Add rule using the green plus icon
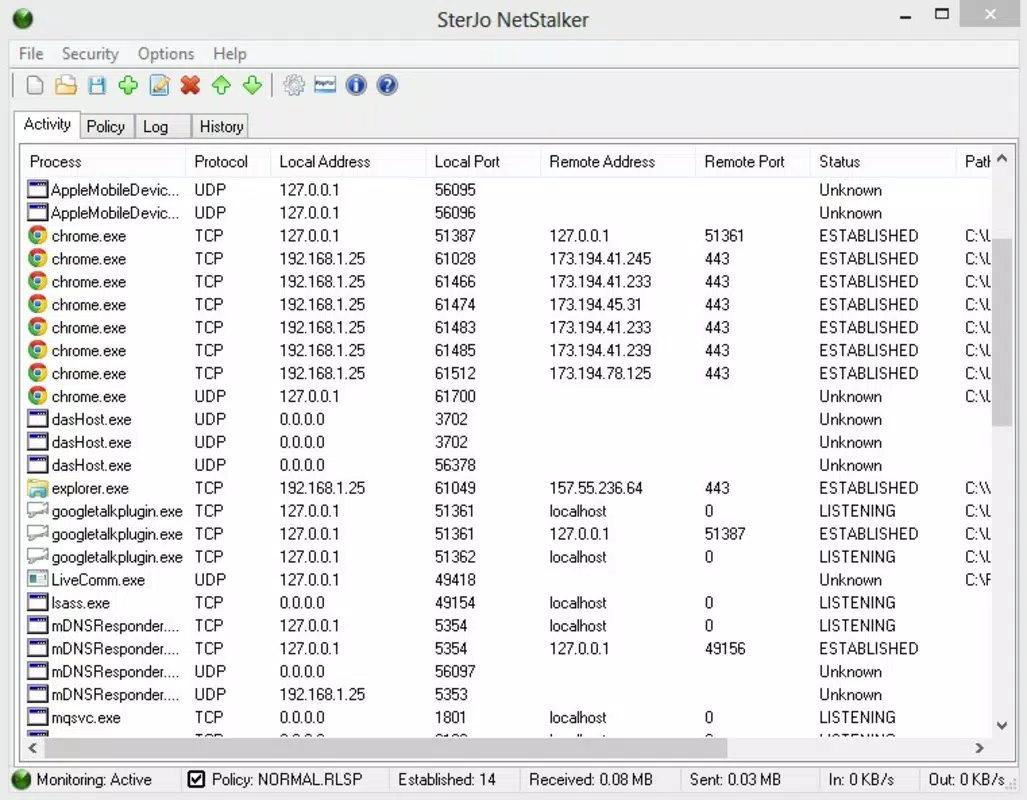1027x800 pixels. (128, 85)
